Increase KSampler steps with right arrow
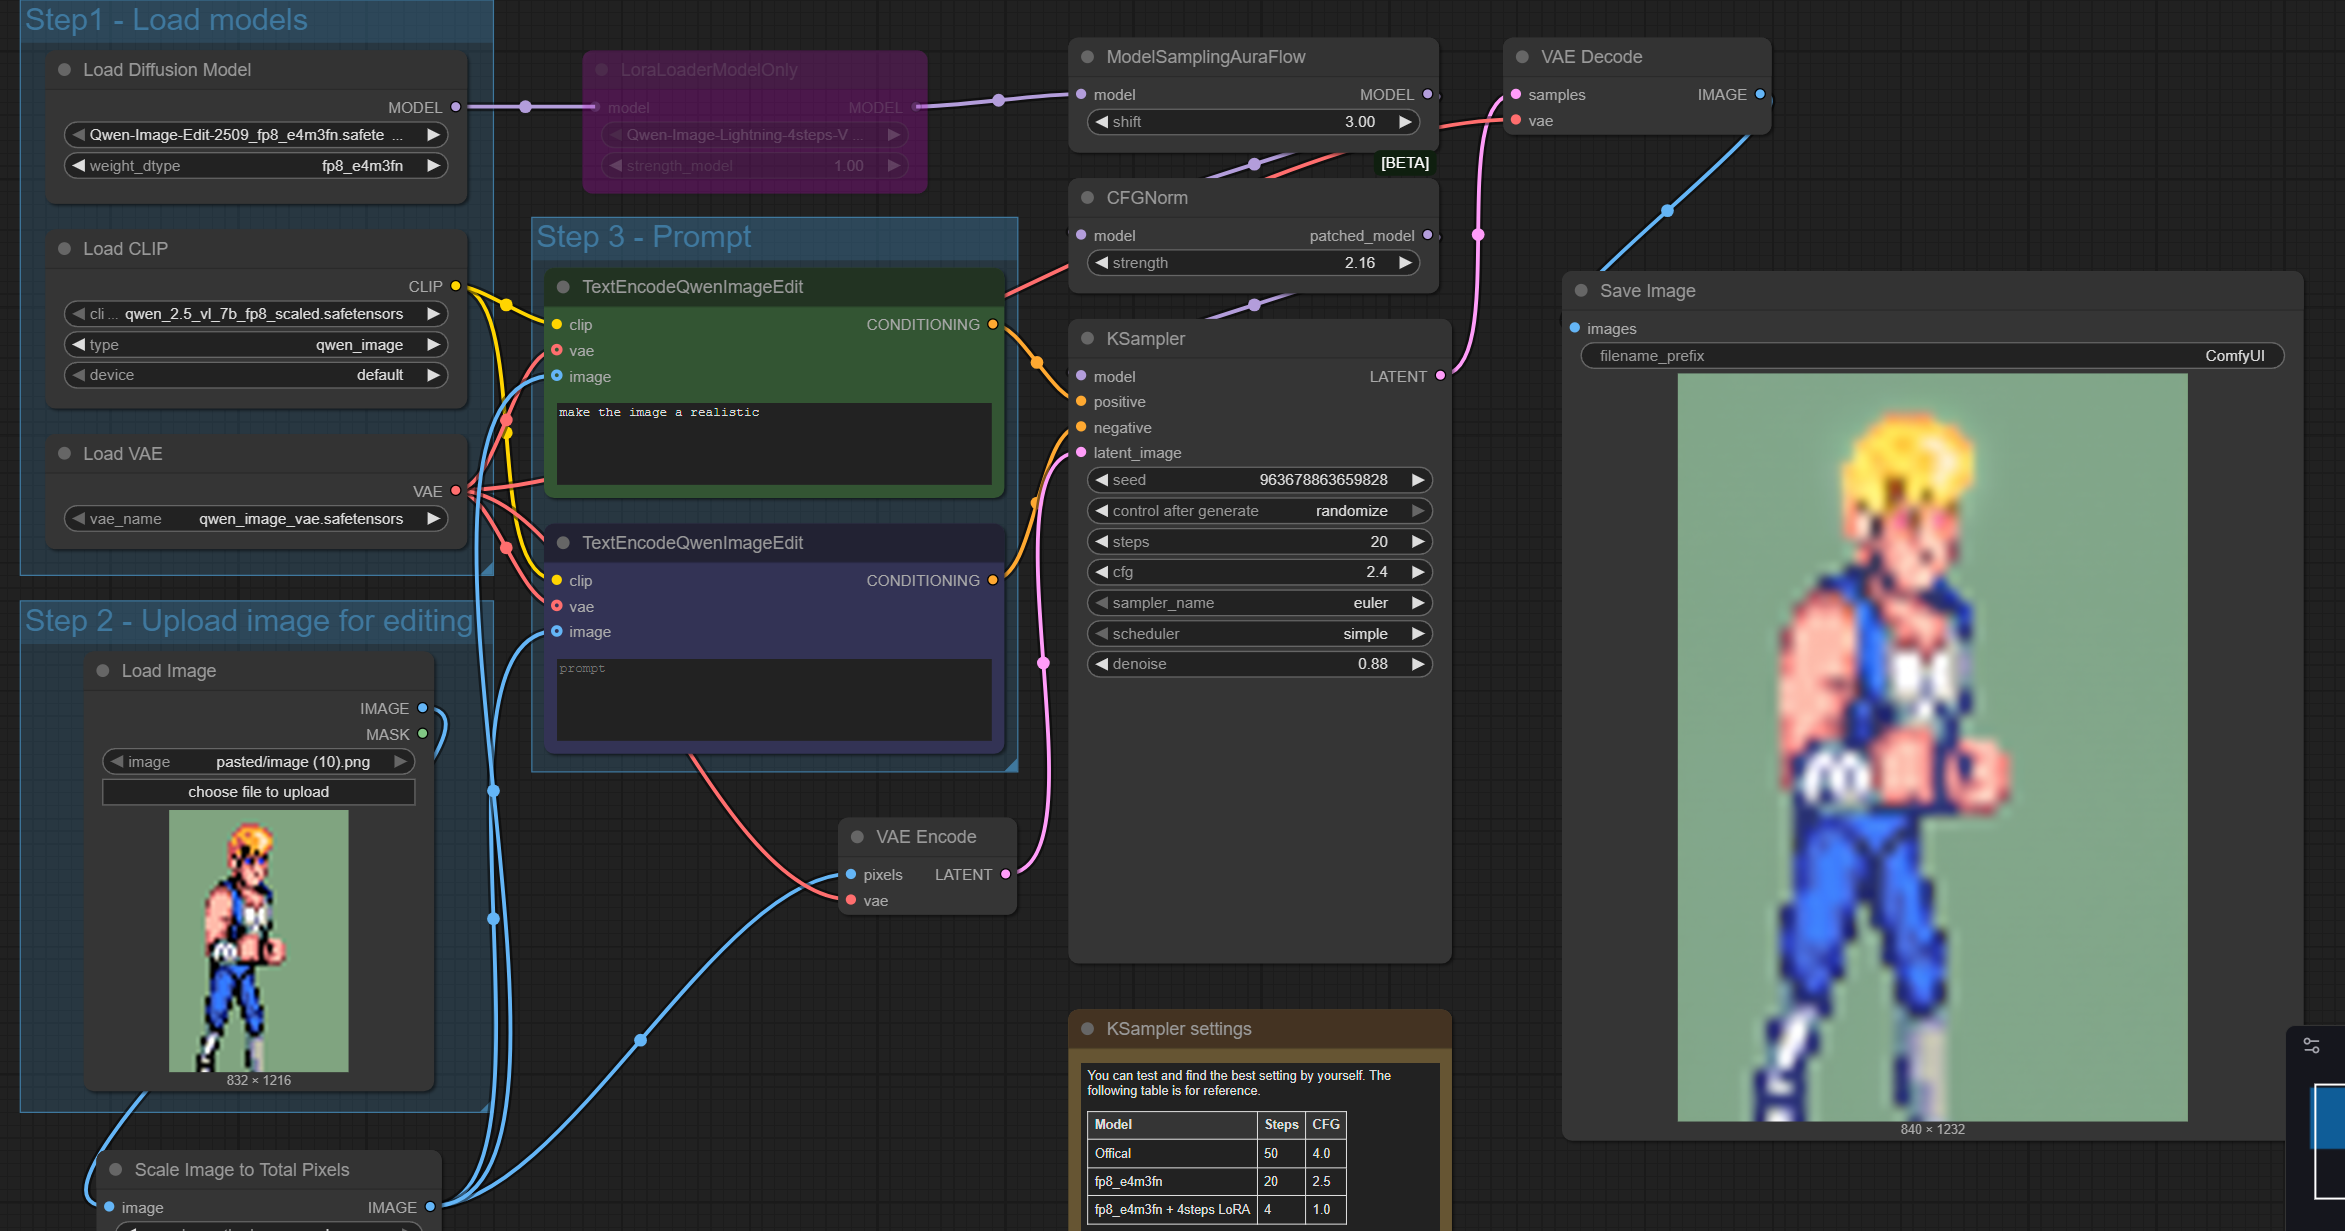Image resolution: width=2345 pixels, height=1231 pixels. [x=1418, y=542]
